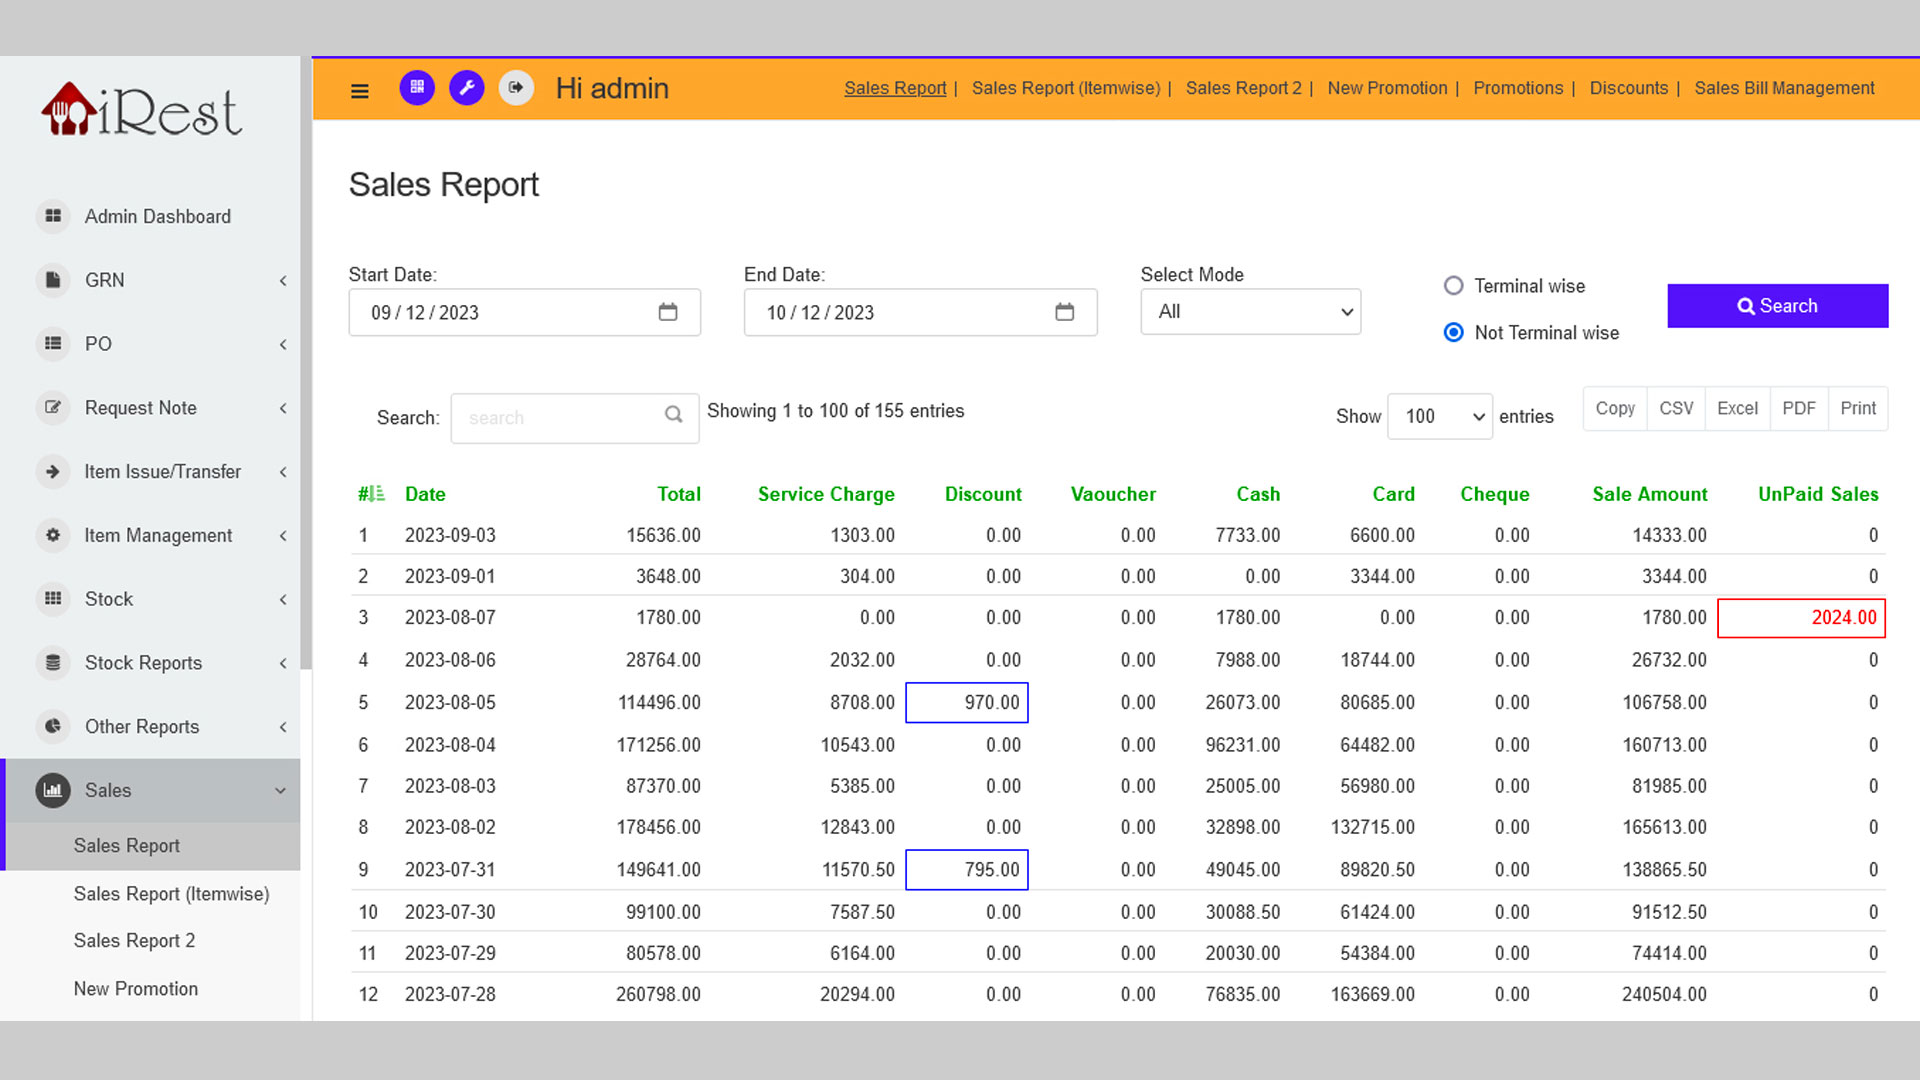The height and width of the screenshot is (1080, 1920).
Task: Select the Not Terminal wise radio button
Action: point(1454,332)
